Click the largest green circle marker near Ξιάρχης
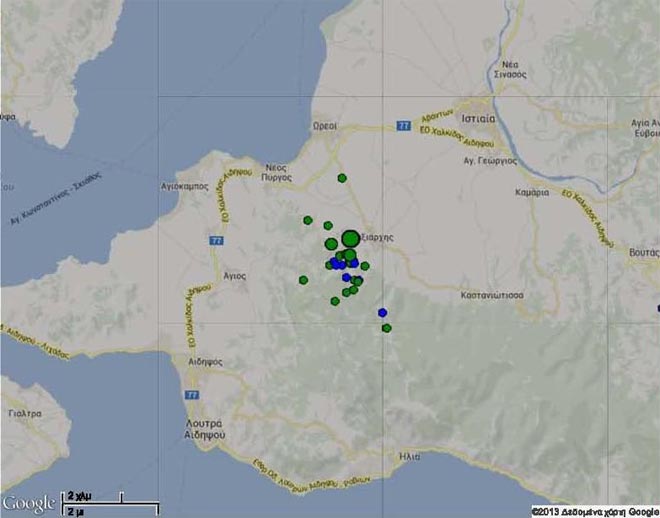 [350, 238]
